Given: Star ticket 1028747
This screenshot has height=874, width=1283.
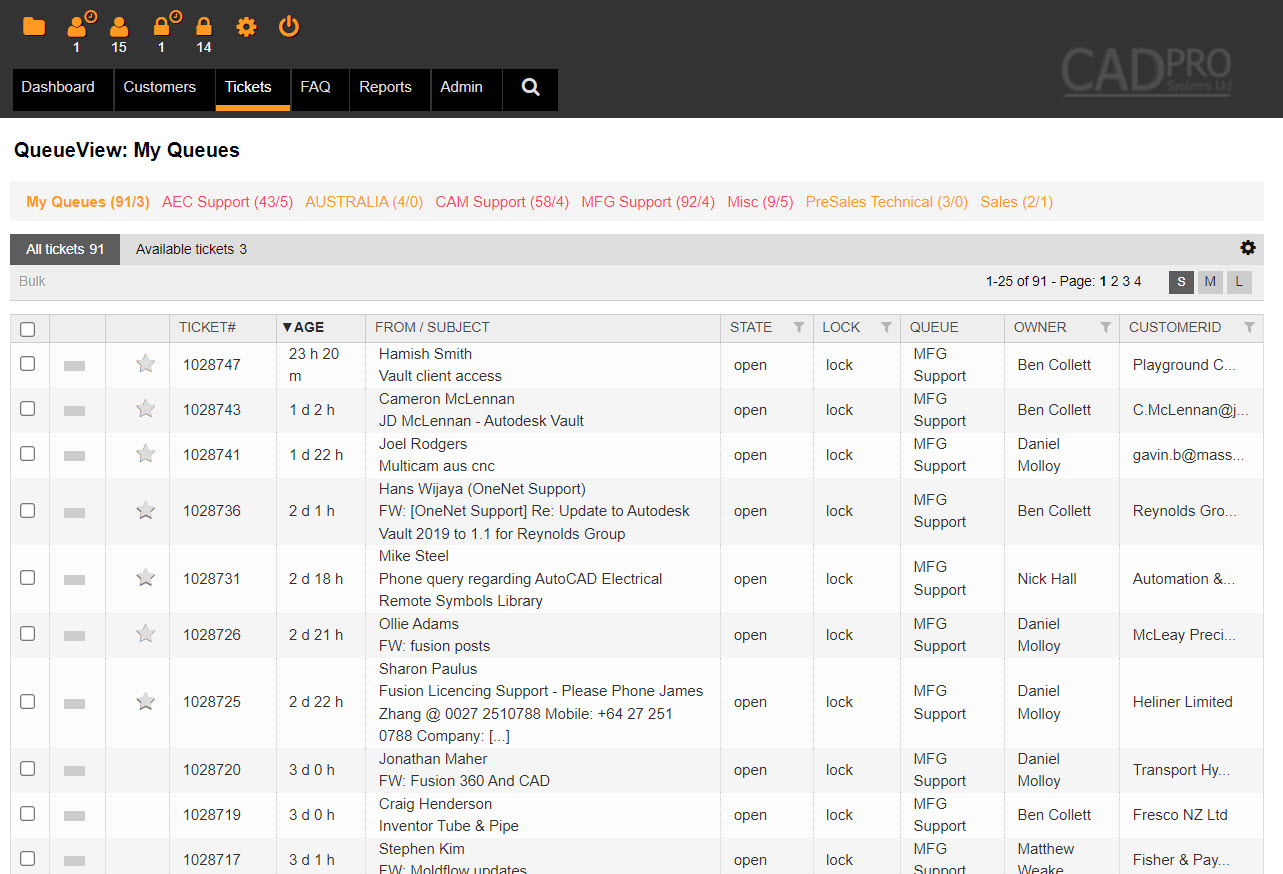Looking at the screenshot, I should pyautogui.click(x=146, y=365).
